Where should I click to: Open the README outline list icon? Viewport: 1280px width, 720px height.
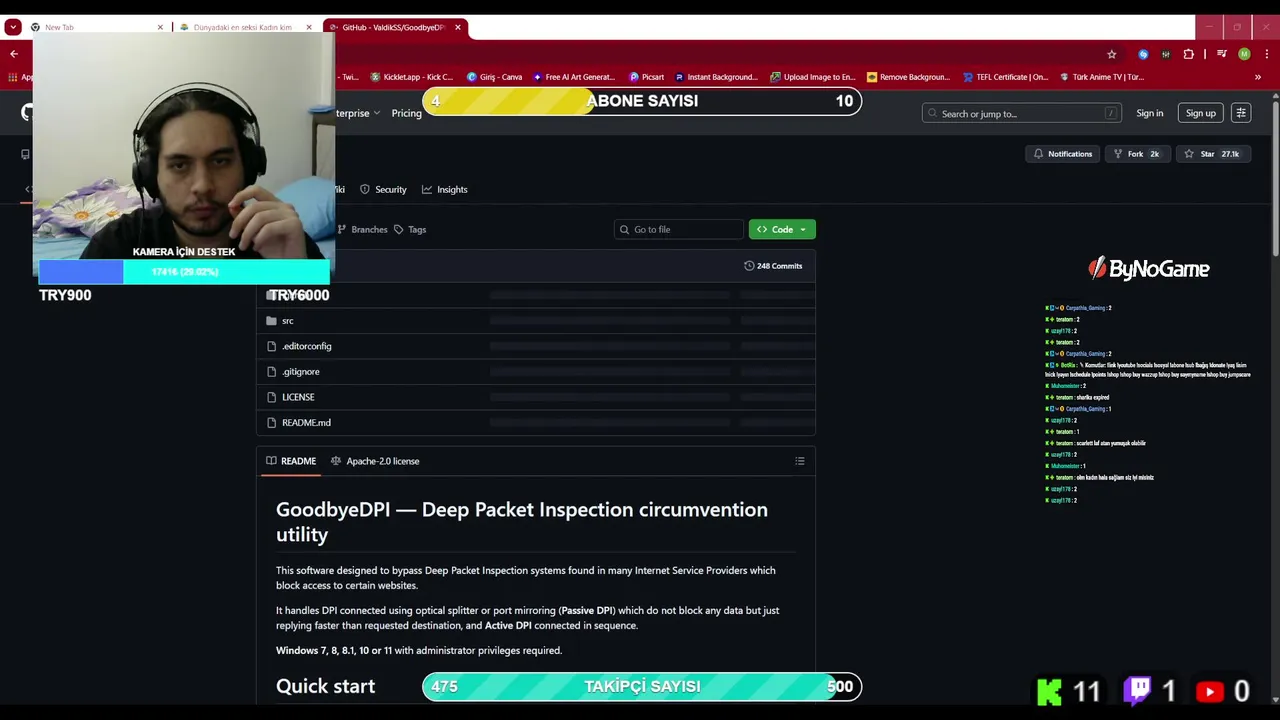[x=800, y=461]
